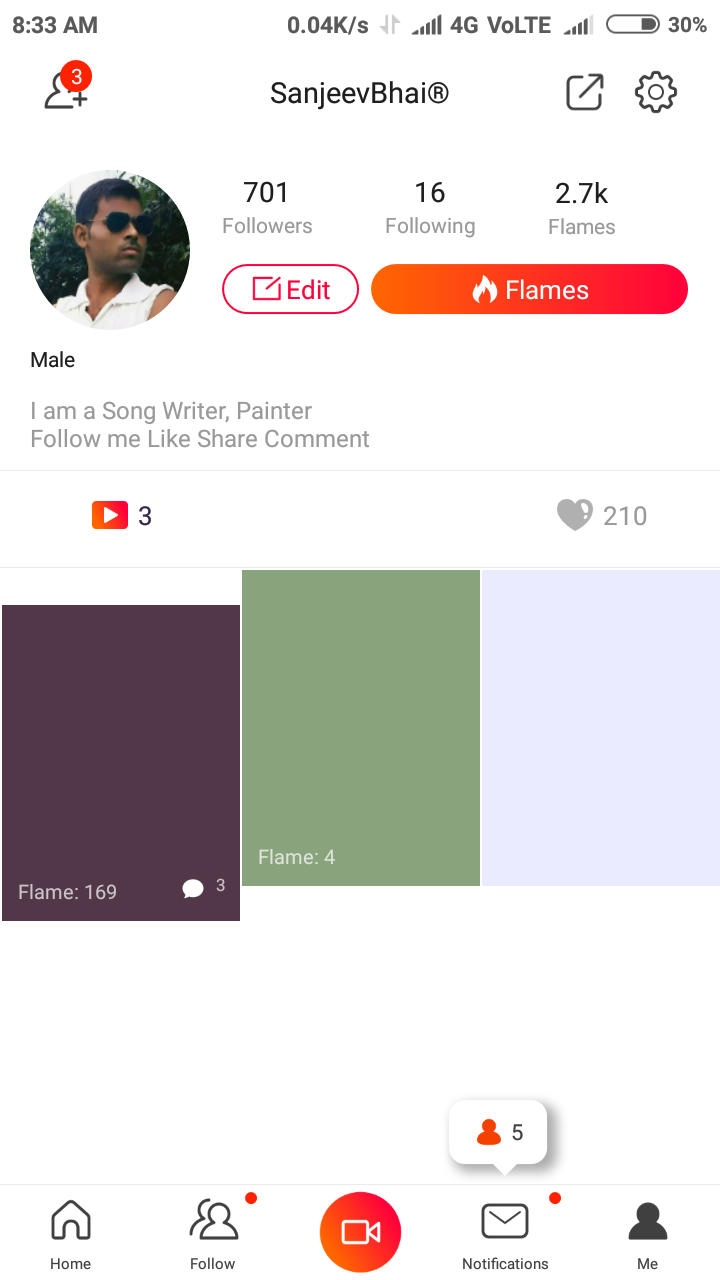View the 16 Following list

coord(430,205)
